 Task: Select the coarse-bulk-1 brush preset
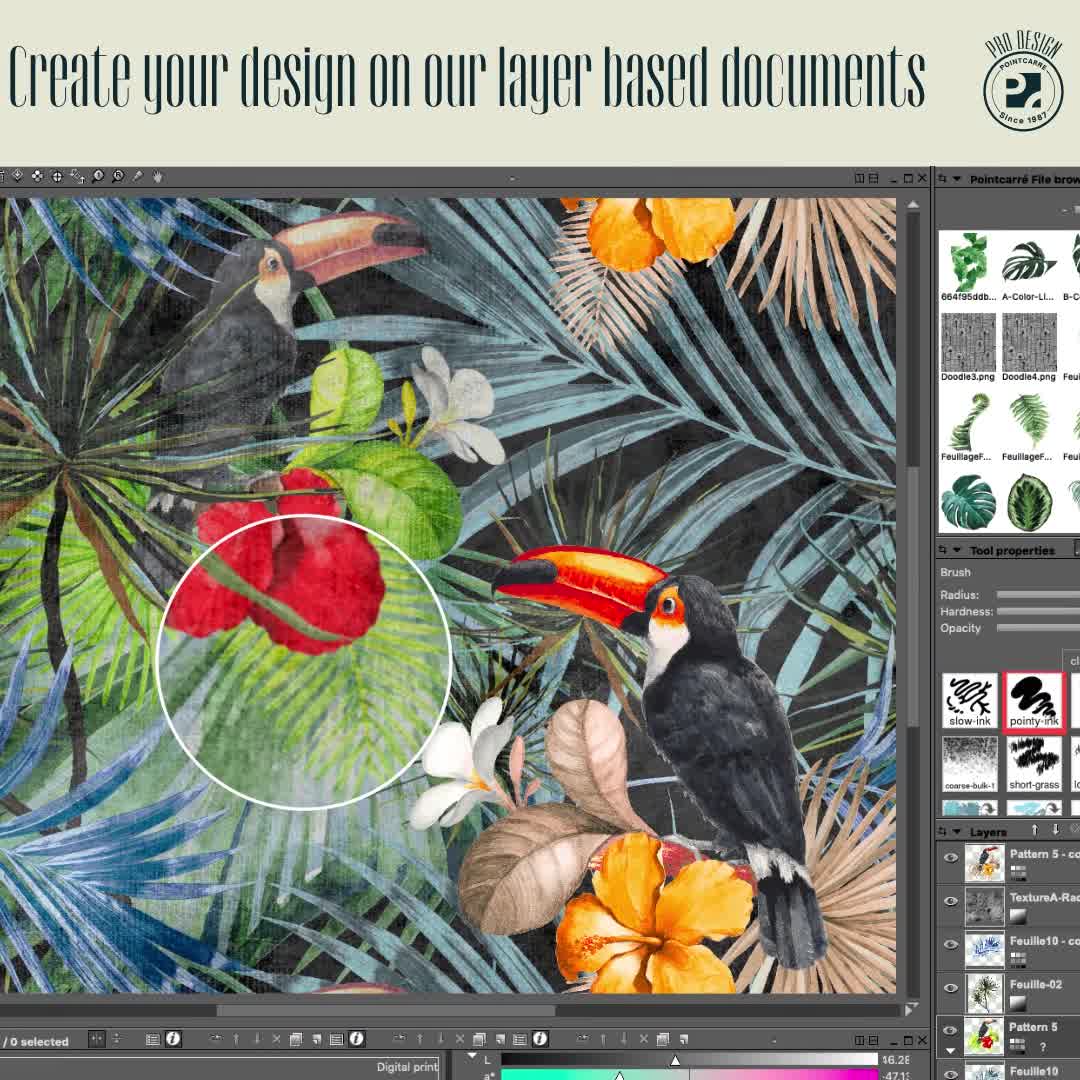[970, 765]
